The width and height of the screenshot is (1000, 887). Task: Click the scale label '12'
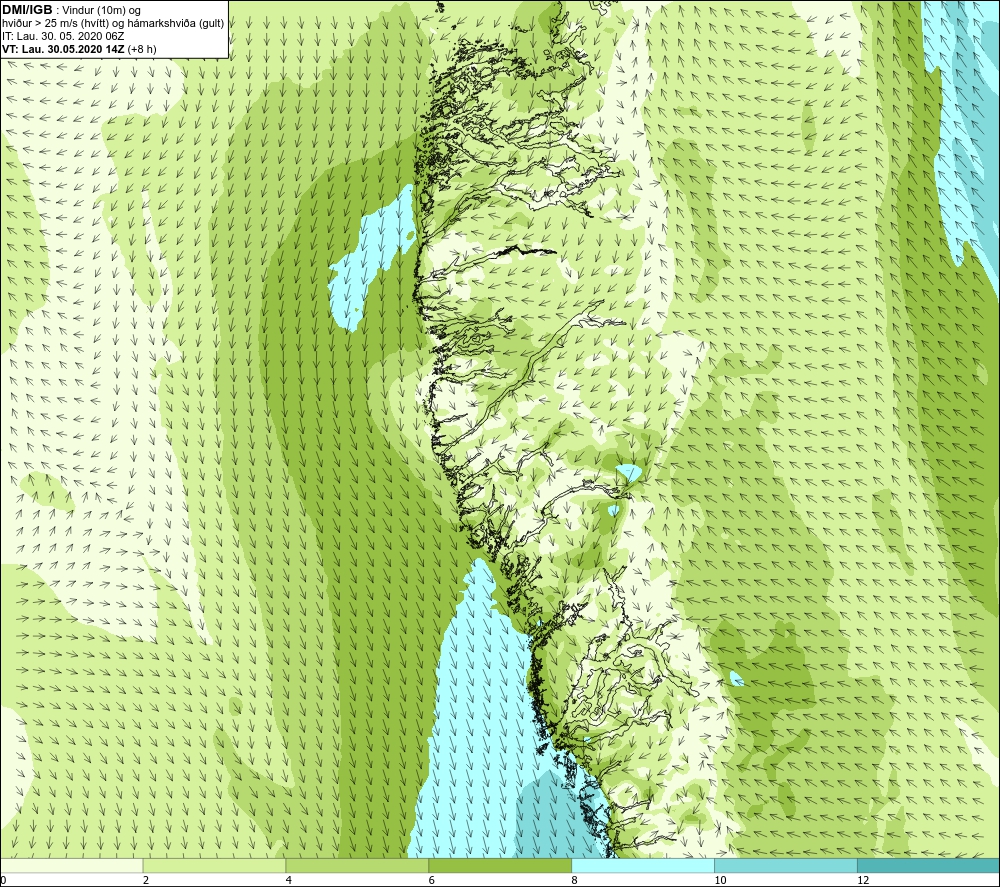[x=863, y=880]
